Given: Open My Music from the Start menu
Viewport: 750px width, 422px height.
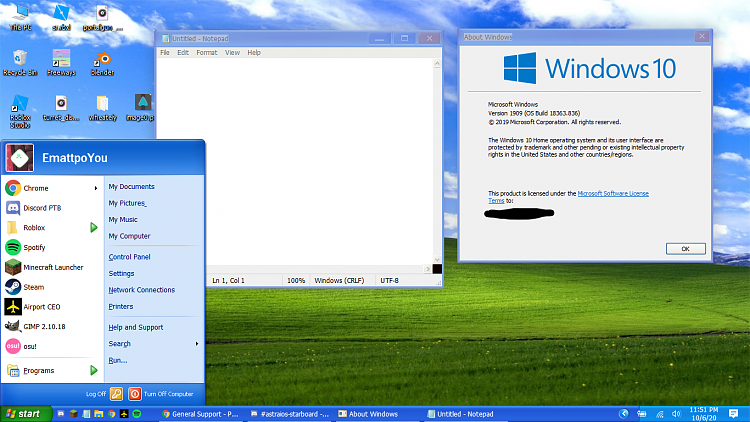Looking at the screenshot, I should pyautogui.click(x=123, y=220).
